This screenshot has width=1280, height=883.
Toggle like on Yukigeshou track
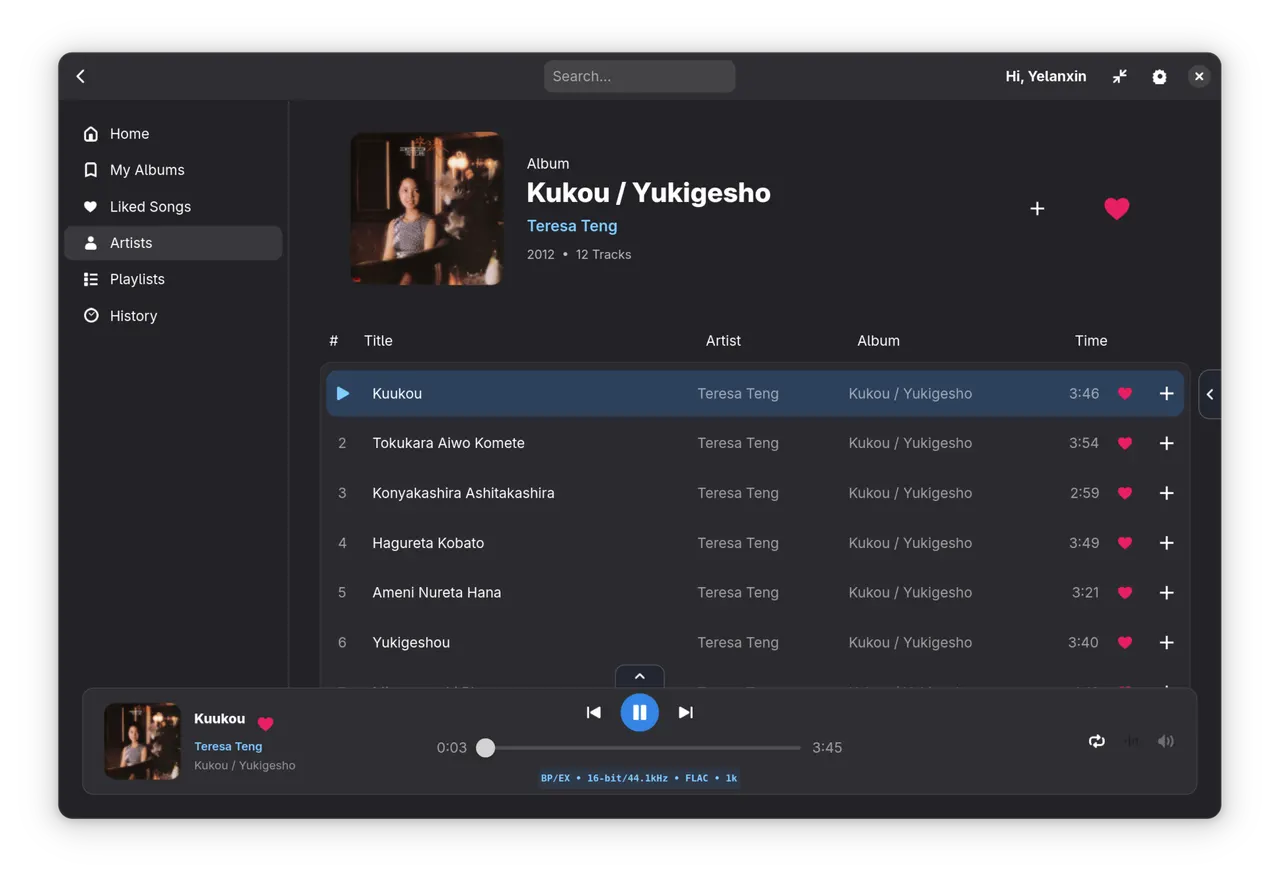point(1125,643)
